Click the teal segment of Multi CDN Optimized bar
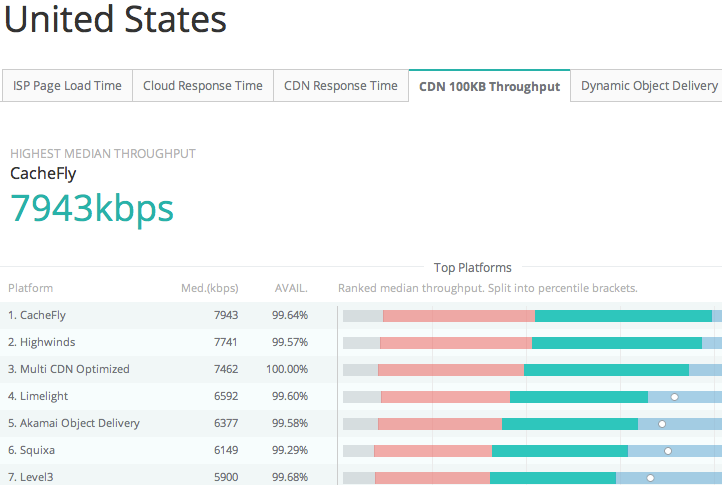 tap(606, 370)
